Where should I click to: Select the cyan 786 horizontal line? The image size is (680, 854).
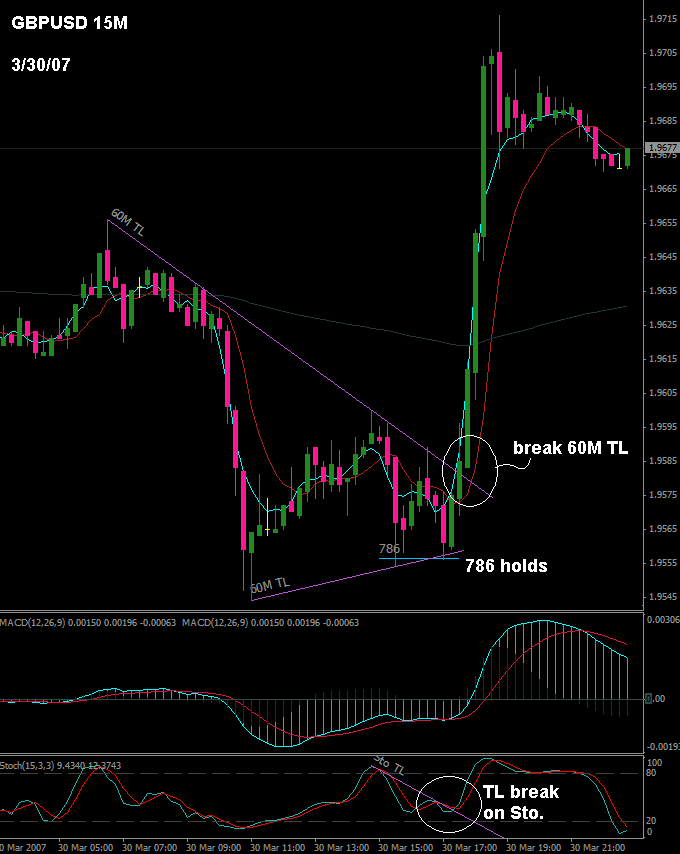[x=419, y=558]
